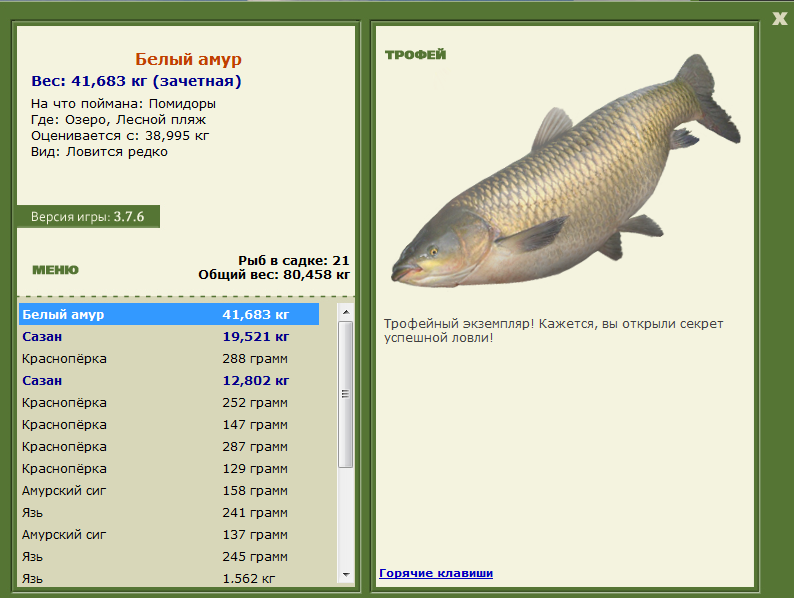Select the Язь 1.562 кг row

[x=169, y=578]
